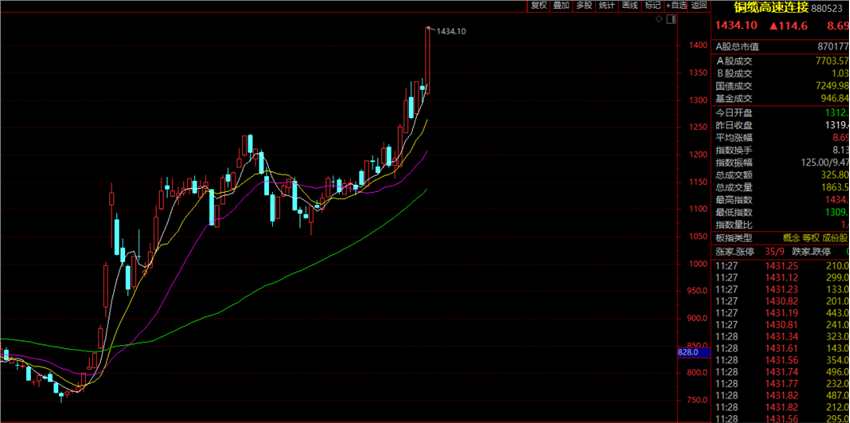Select the tick row priced 1431.19
The width and height of the screenshot is (850, 423).
tap(781, 313)
